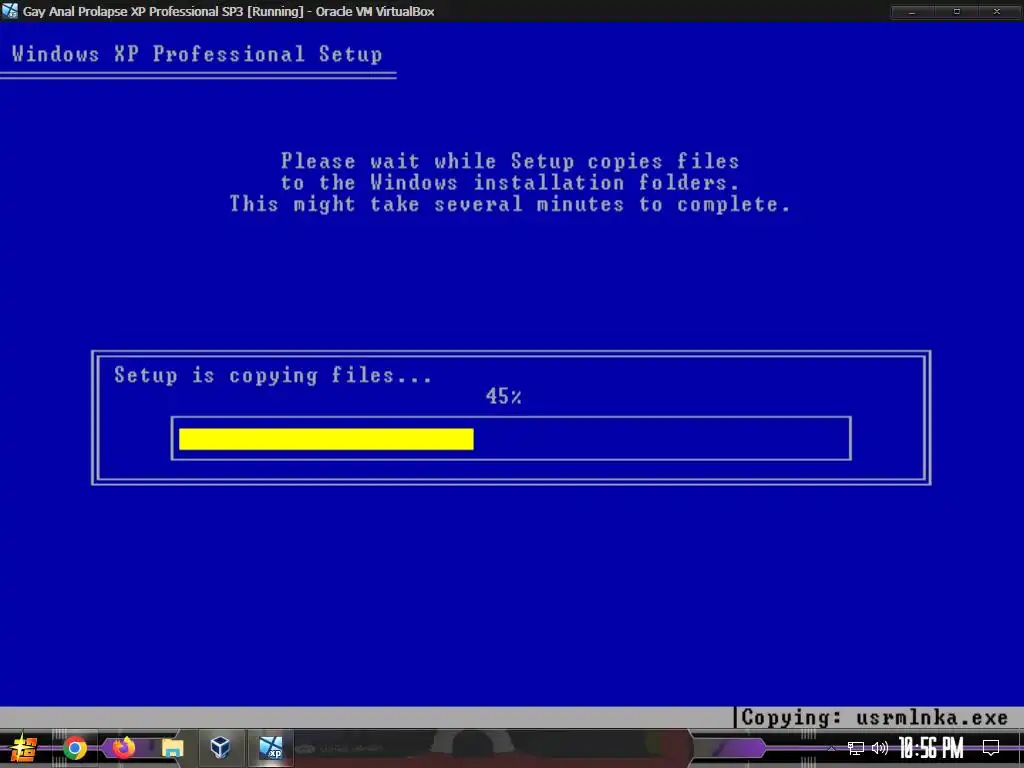Open the notification action center icon

pos(991,748)
